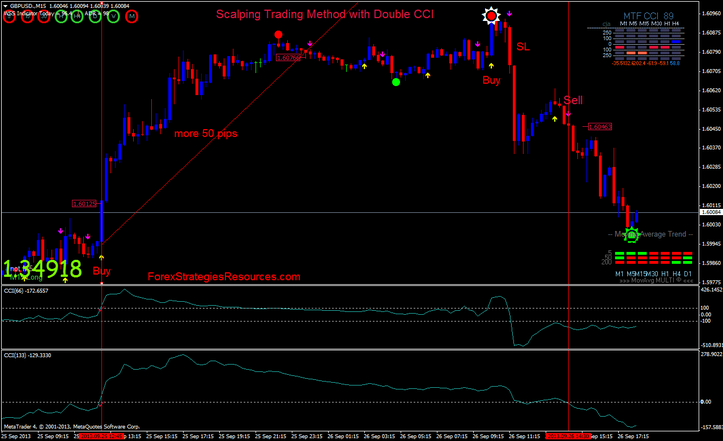The width and height of the screenshot is (723, 441).
Task: Click the green H4 timeframe circle
Action: click(77, 16)
